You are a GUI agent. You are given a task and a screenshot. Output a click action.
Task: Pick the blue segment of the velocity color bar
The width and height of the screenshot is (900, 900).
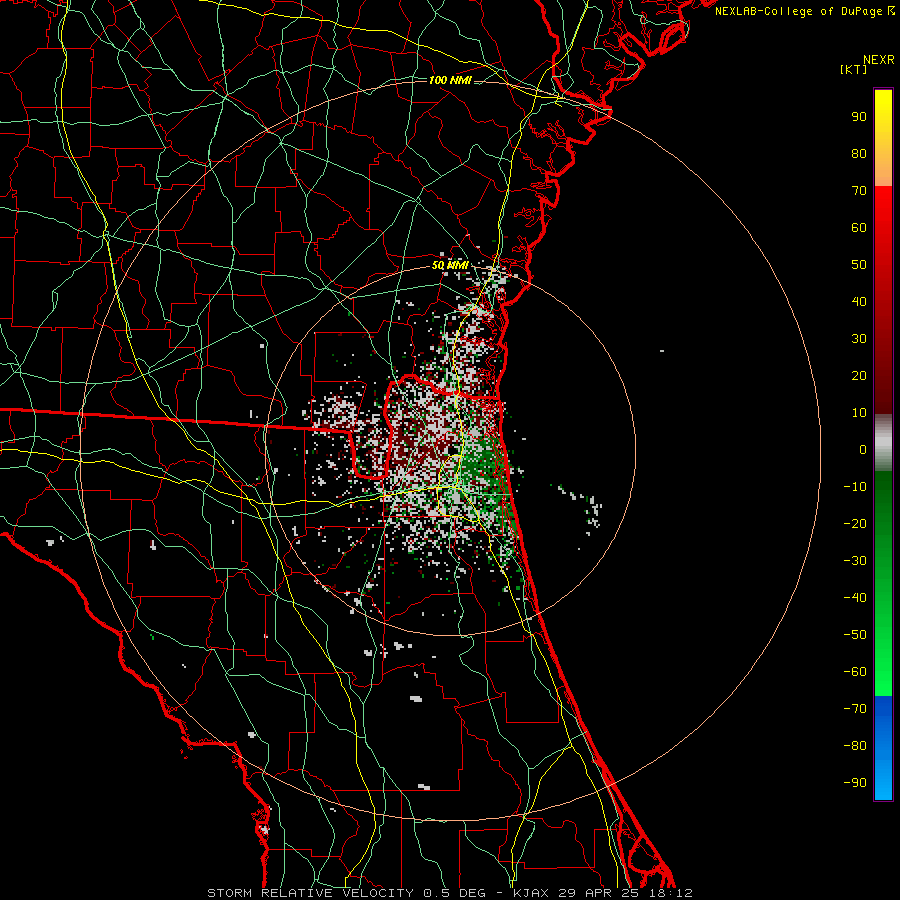tap(883, 747)
